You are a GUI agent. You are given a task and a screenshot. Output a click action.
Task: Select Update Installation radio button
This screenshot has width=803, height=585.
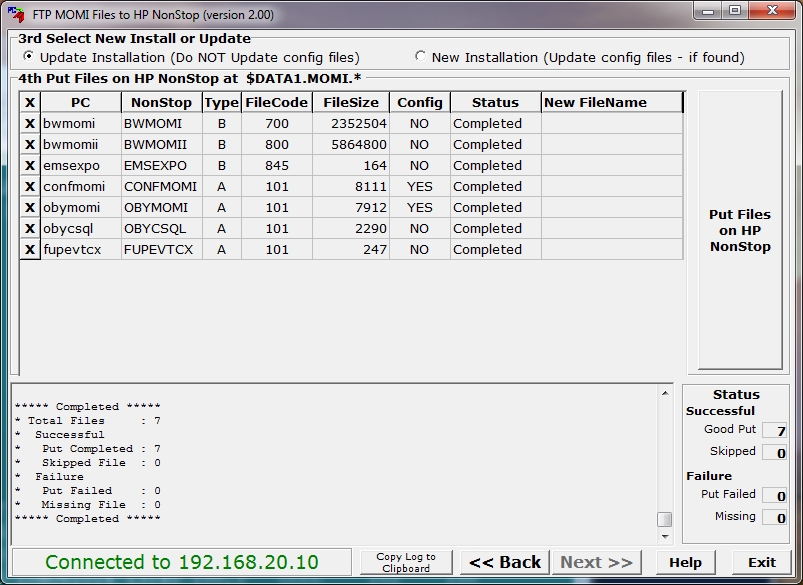28,57
